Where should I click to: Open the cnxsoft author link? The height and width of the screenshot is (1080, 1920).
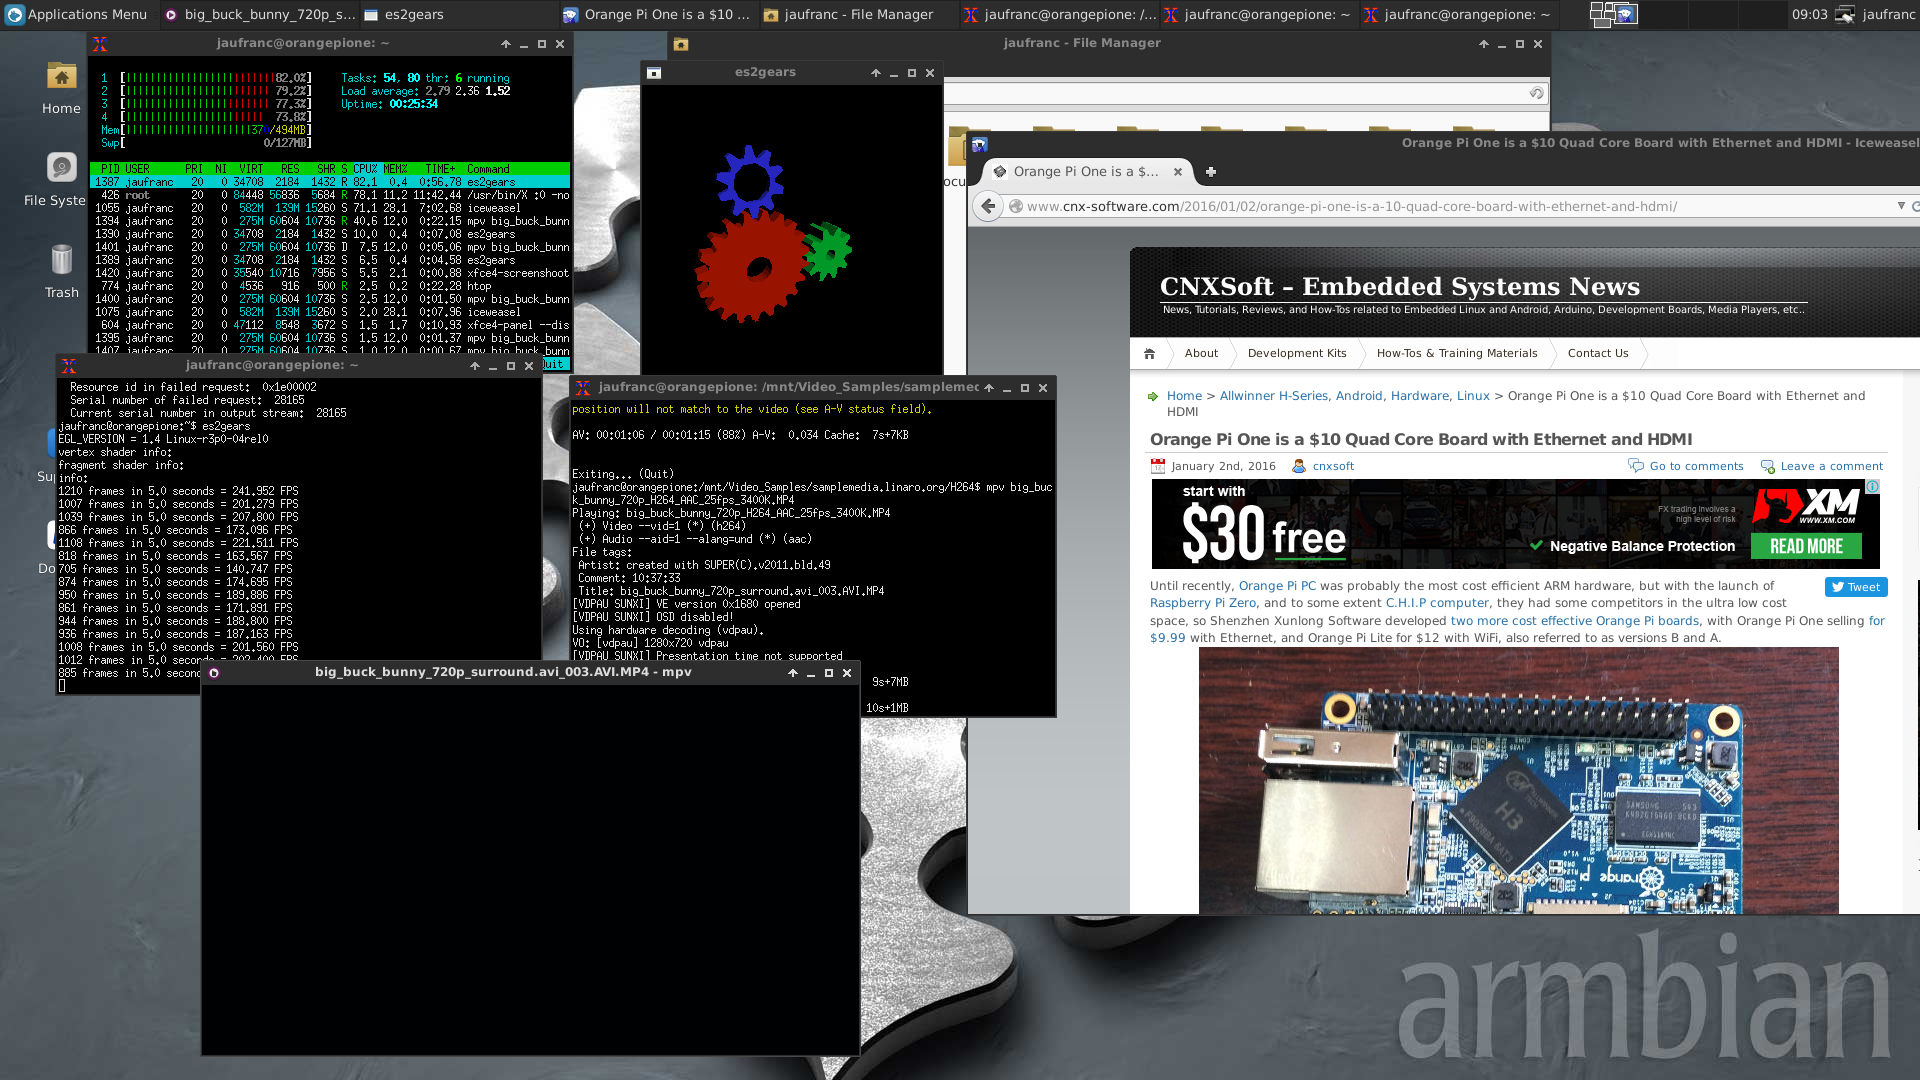[1333, 466]
